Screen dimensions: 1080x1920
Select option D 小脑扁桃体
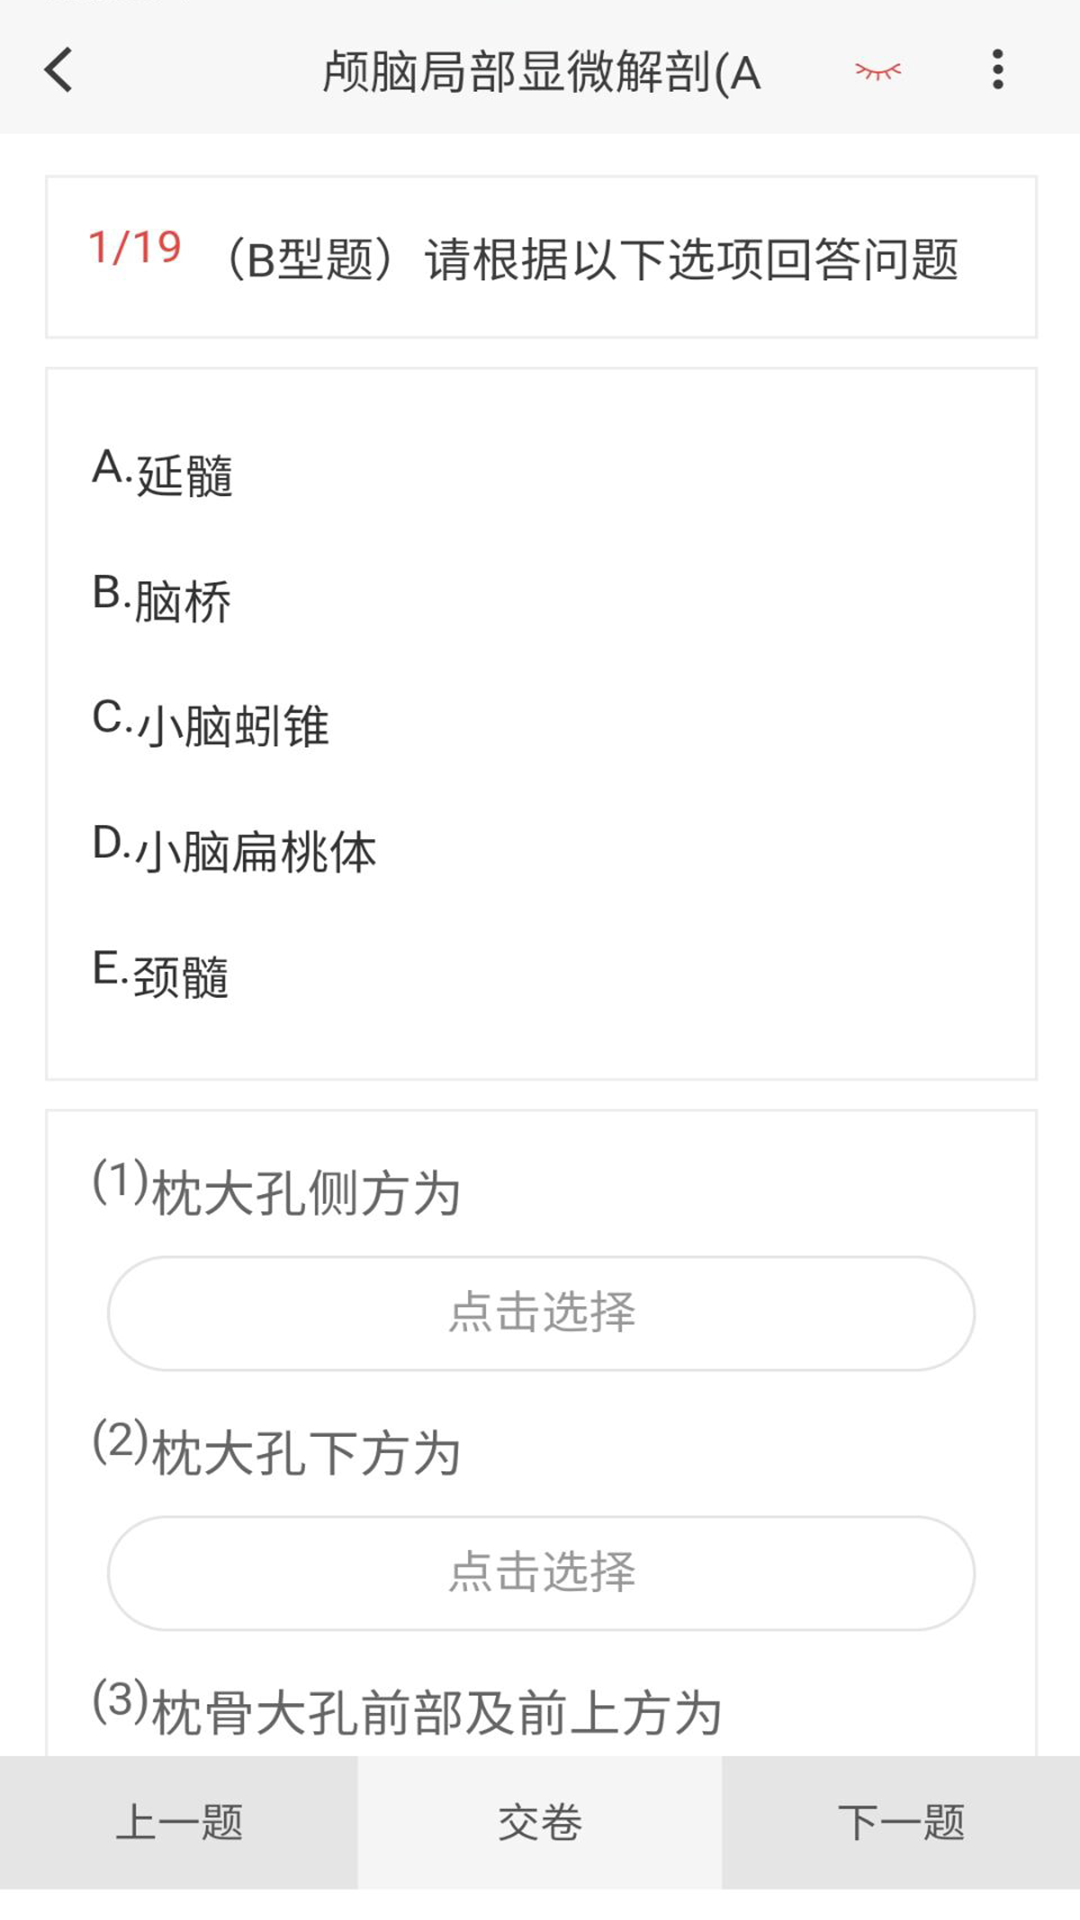(x=235, y=847)
